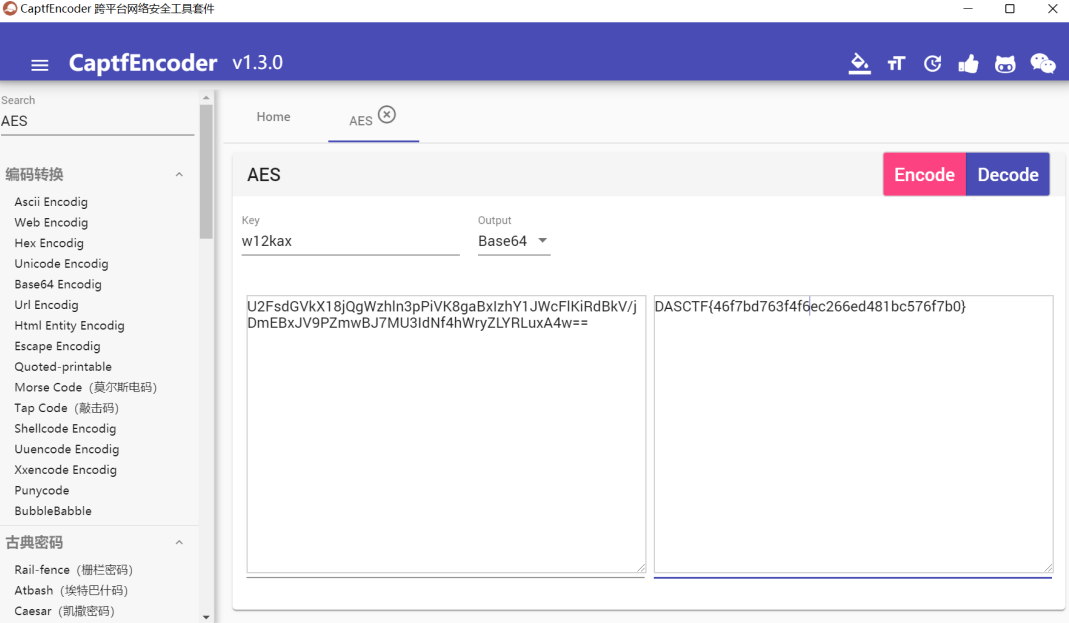This screenshot has width=1069, height=623.
Task: Open the hamburger navigation menu
Action: point(40,65)
